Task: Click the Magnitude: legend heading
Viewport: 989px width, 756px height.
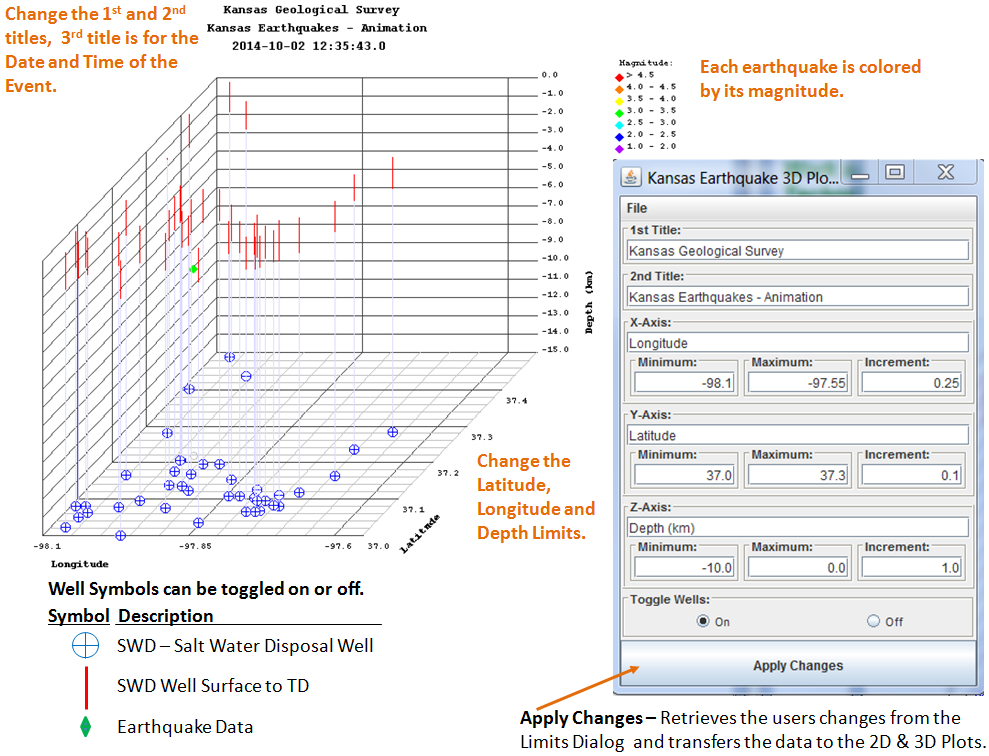Action: tap(646, 63)
